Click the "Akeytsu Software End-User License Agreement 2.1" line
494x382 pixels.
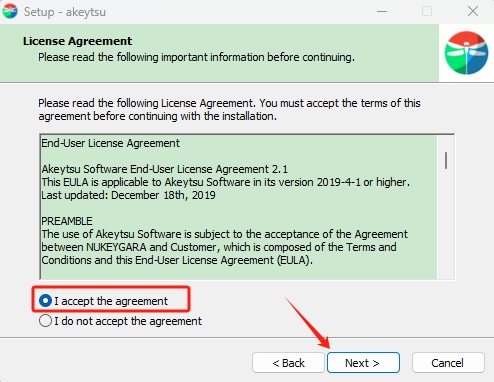[x=164, y=169]
